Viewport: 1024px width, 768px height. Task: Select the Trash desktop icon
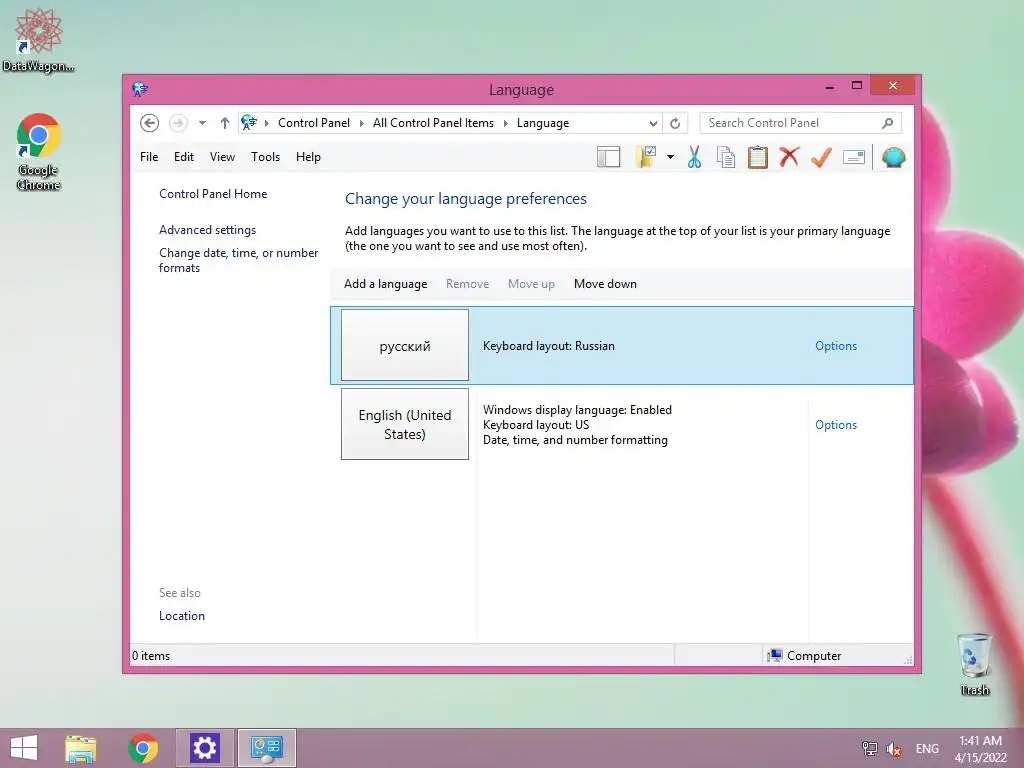click(974, 665)
